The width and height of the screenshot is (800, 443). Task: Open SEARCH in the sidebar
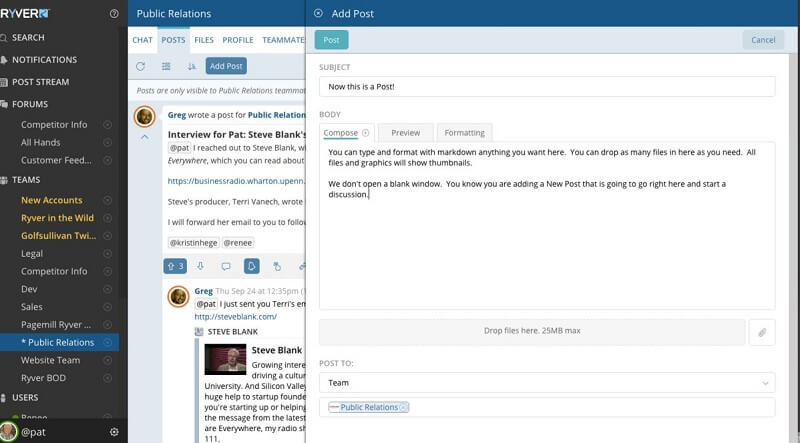(28, 37)
